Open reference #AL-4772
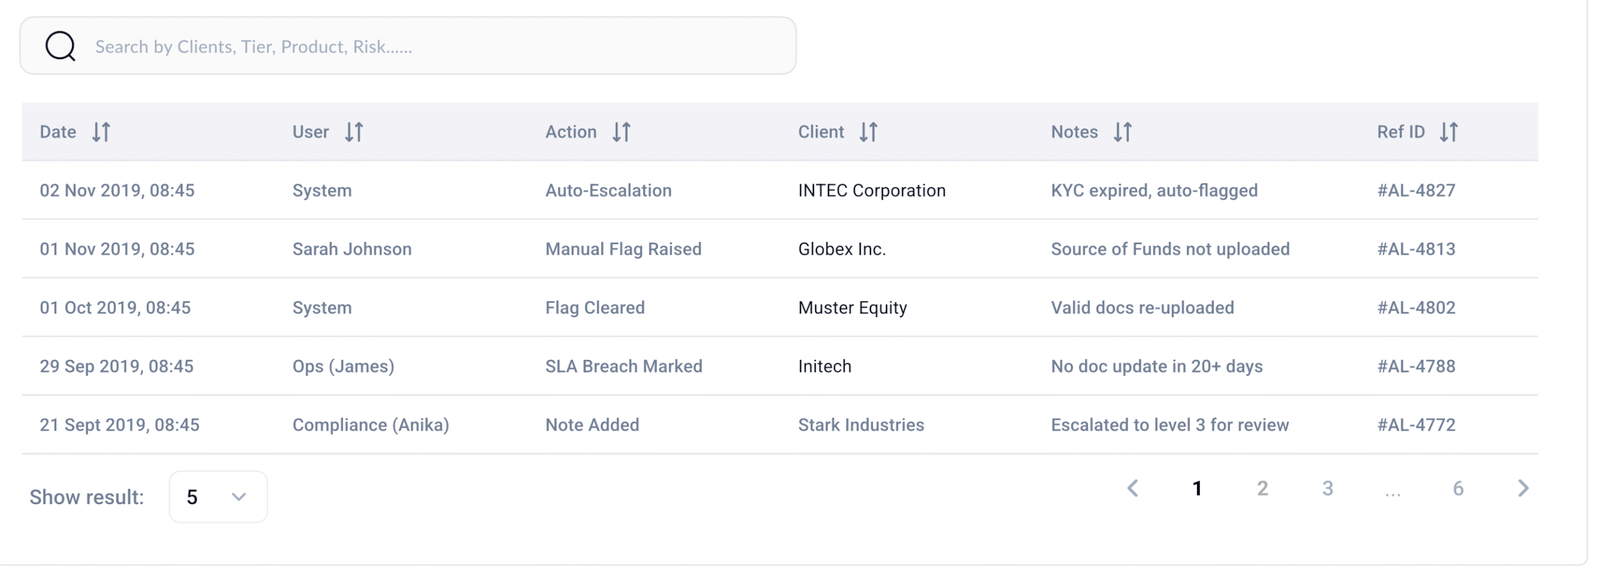Image resolution: width=1600 pixels, height=576 pixels. pyautogui.click(x=1416, y=425)
